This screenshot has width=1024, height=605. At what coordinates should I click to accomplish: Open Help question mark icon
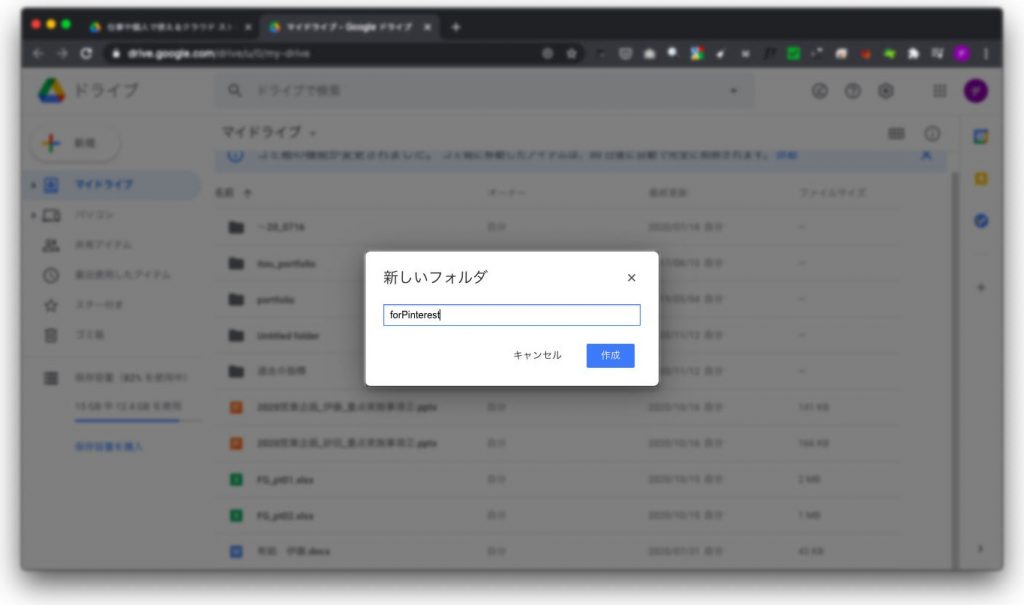point(852,91)
